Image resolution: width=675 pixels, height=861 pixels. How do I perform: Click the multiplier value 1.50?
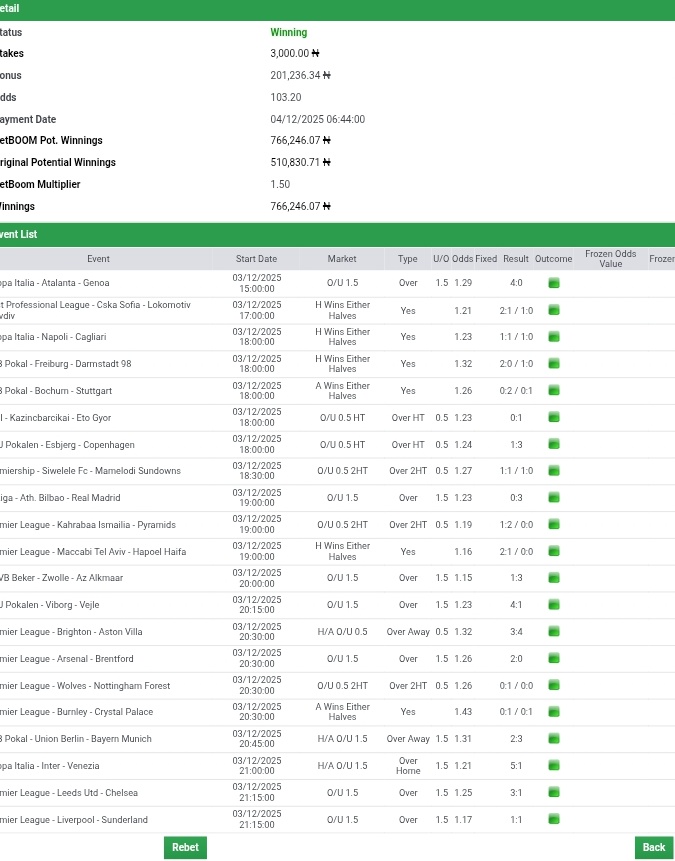pos(280,184)
